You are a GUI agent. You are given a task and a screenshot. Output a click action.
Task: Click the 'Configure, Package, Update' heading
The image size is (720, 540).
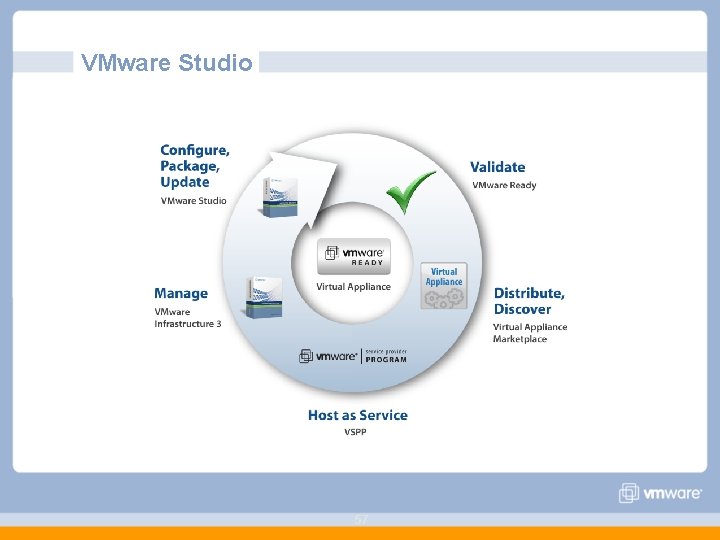pos(195,166)
